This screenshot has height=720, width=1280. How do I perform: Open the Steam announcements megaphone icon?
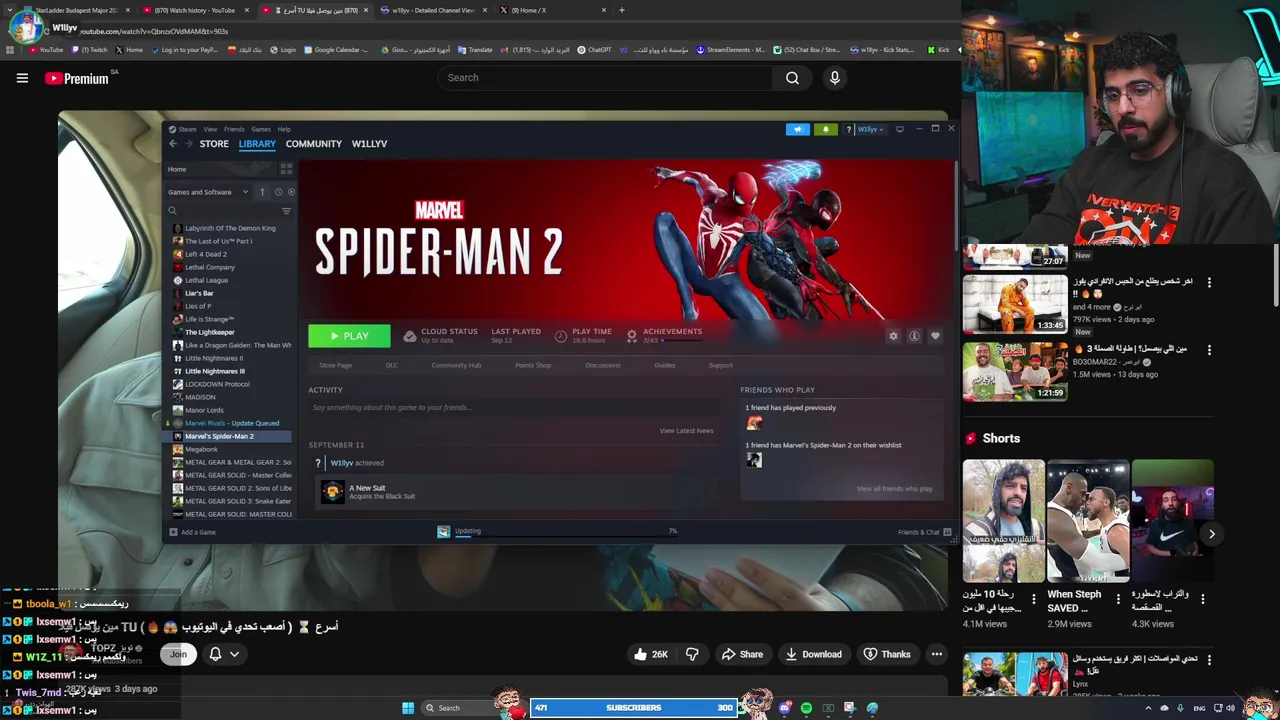click(x=798, y=129)
